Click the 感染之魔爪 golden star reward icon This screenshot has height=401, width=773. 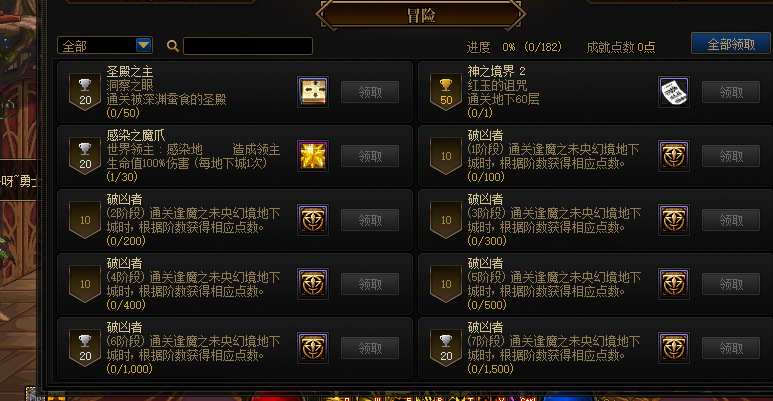tap(313, 156)
